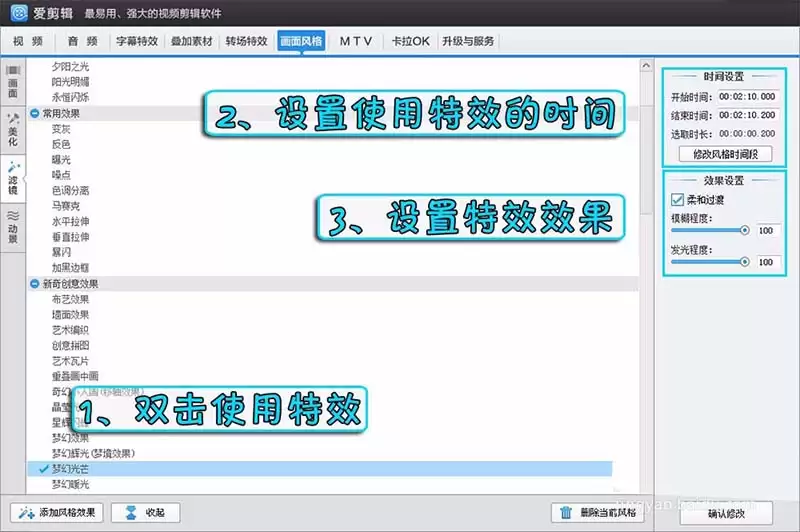Click the 模糊程度 slider handle
Screen dimensions: 800x532
pos(744,231)
